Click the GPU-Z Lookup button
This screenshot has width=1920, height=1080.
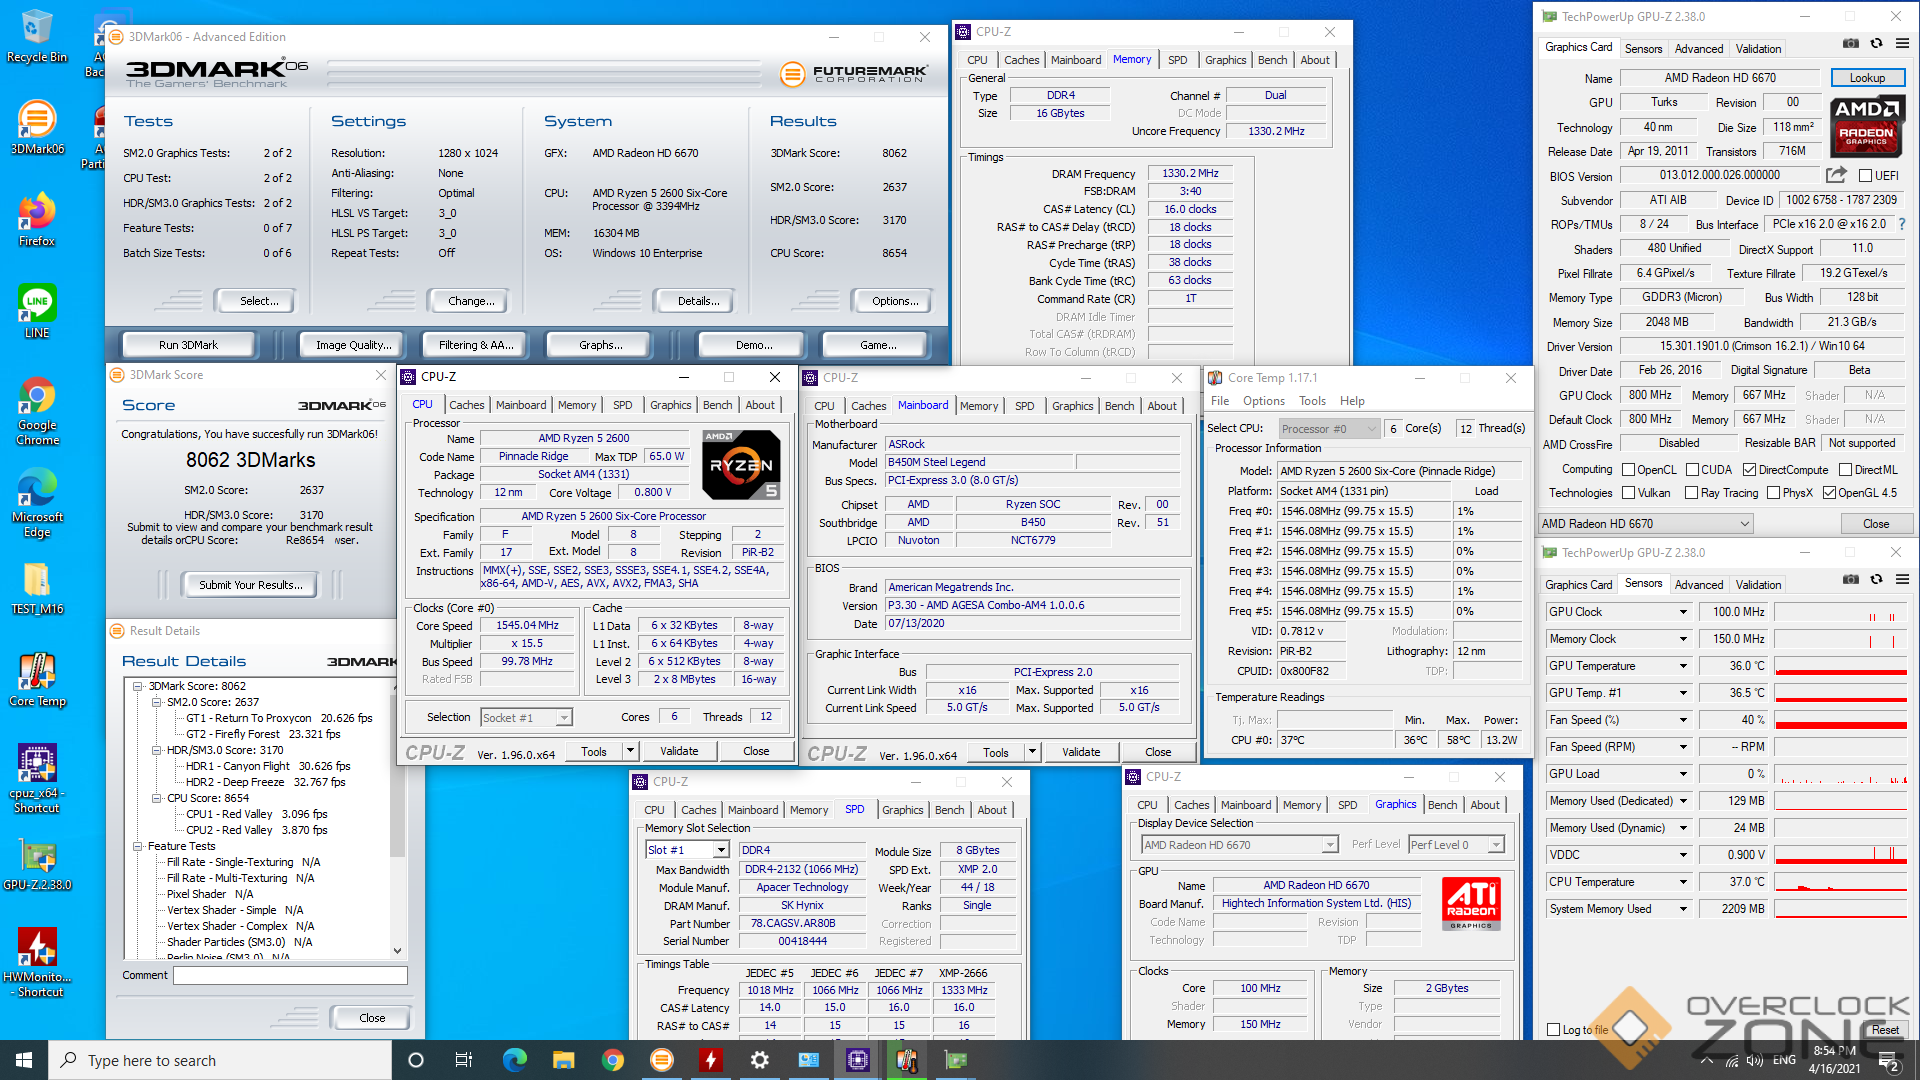[x=1866, y=78]
